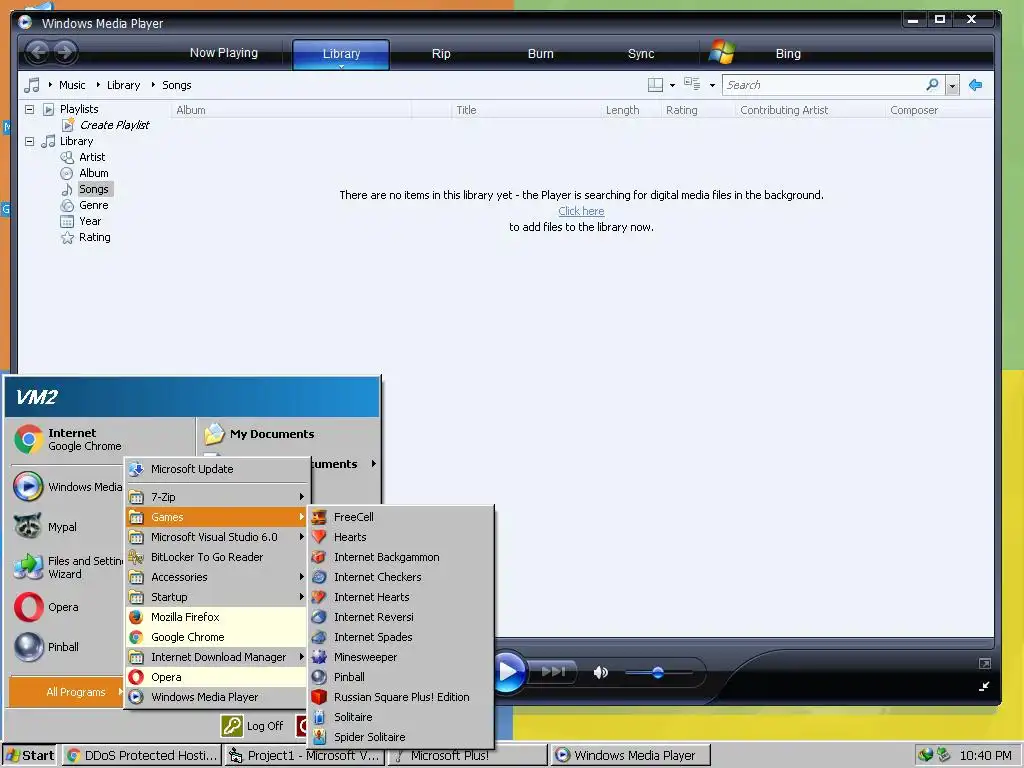Go forward with the Media Player forward arrow
1024x768 pixels.
(x=65, y=52)
